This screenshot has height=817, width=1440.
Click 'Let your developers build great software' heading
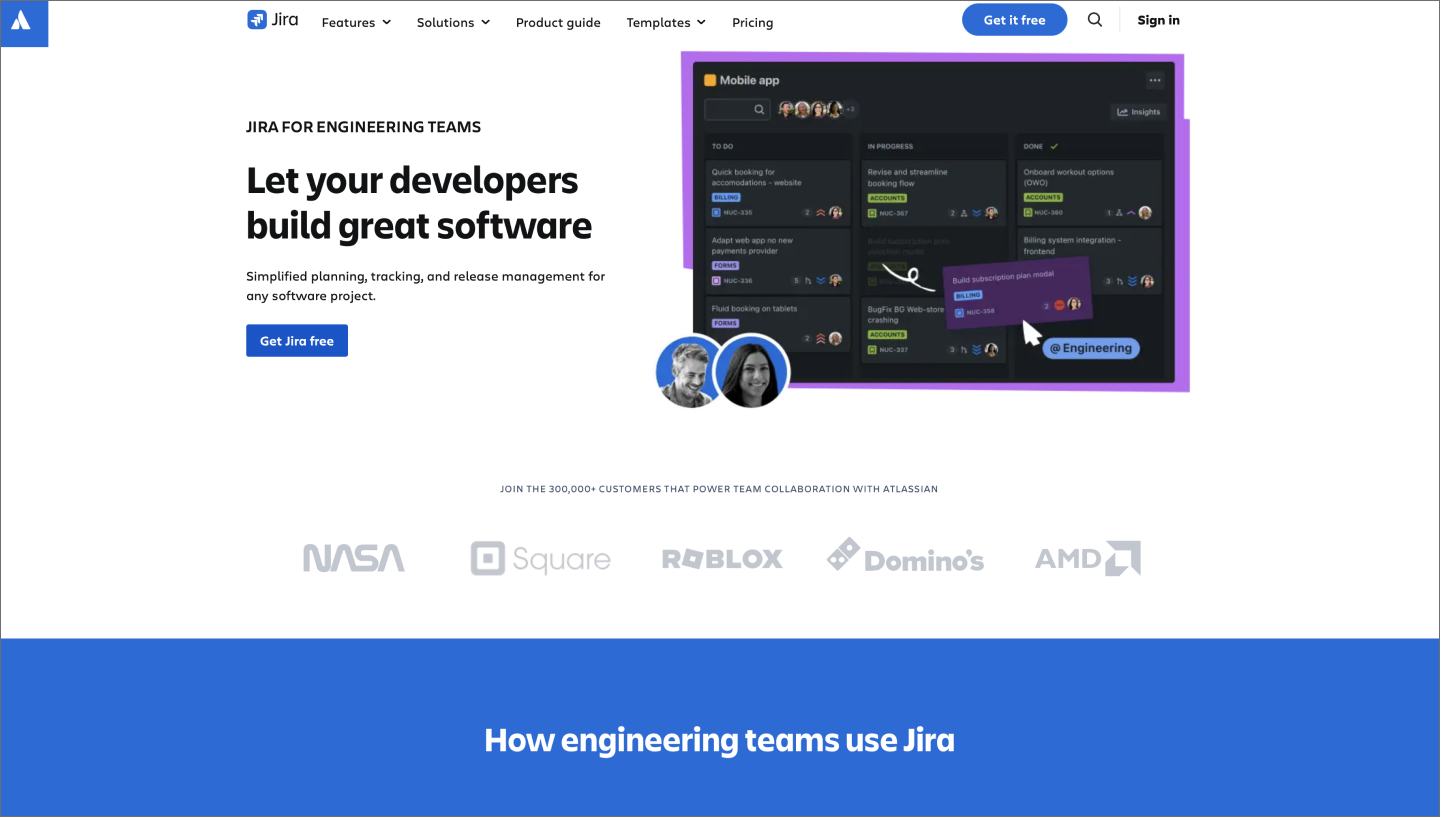point(419,203)
